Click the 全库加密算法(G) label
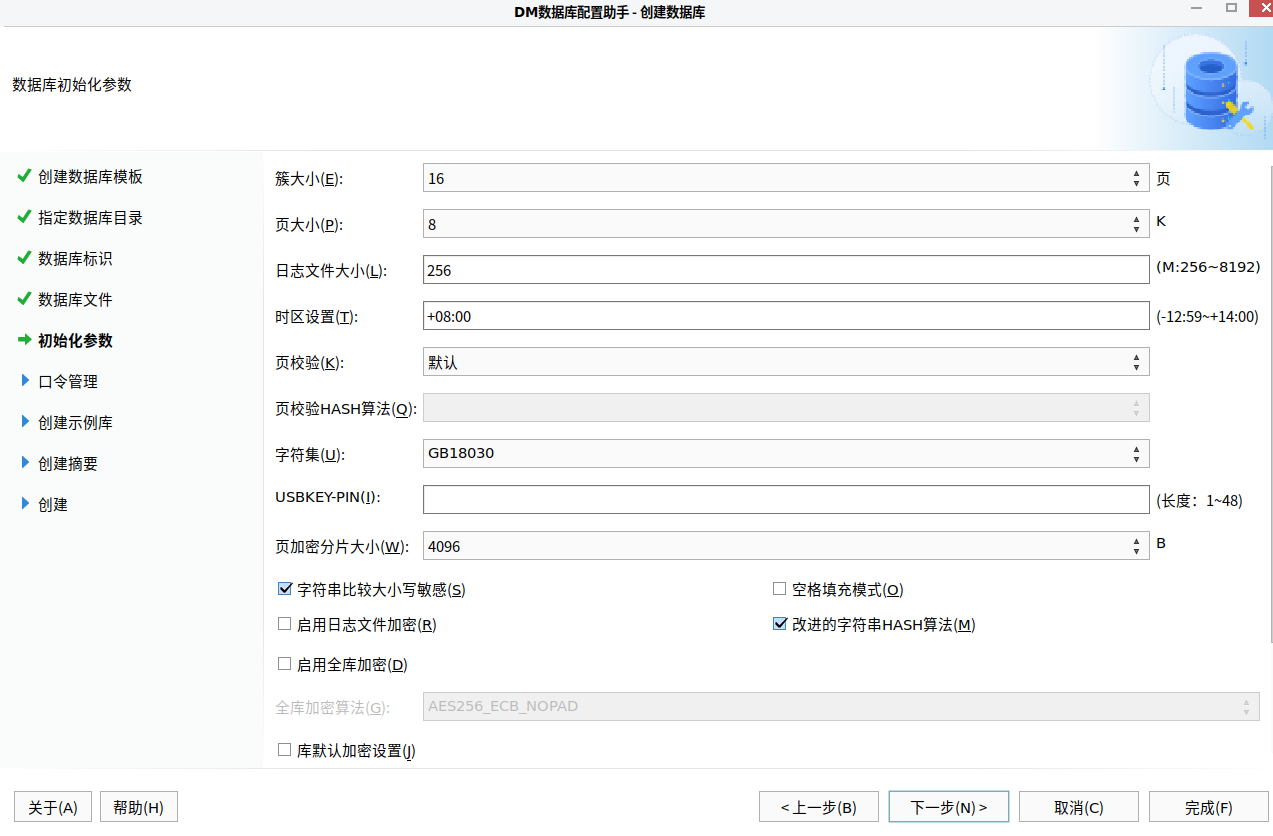The image size is (1273, 836). pyautogui.click(x=332, y=707)
